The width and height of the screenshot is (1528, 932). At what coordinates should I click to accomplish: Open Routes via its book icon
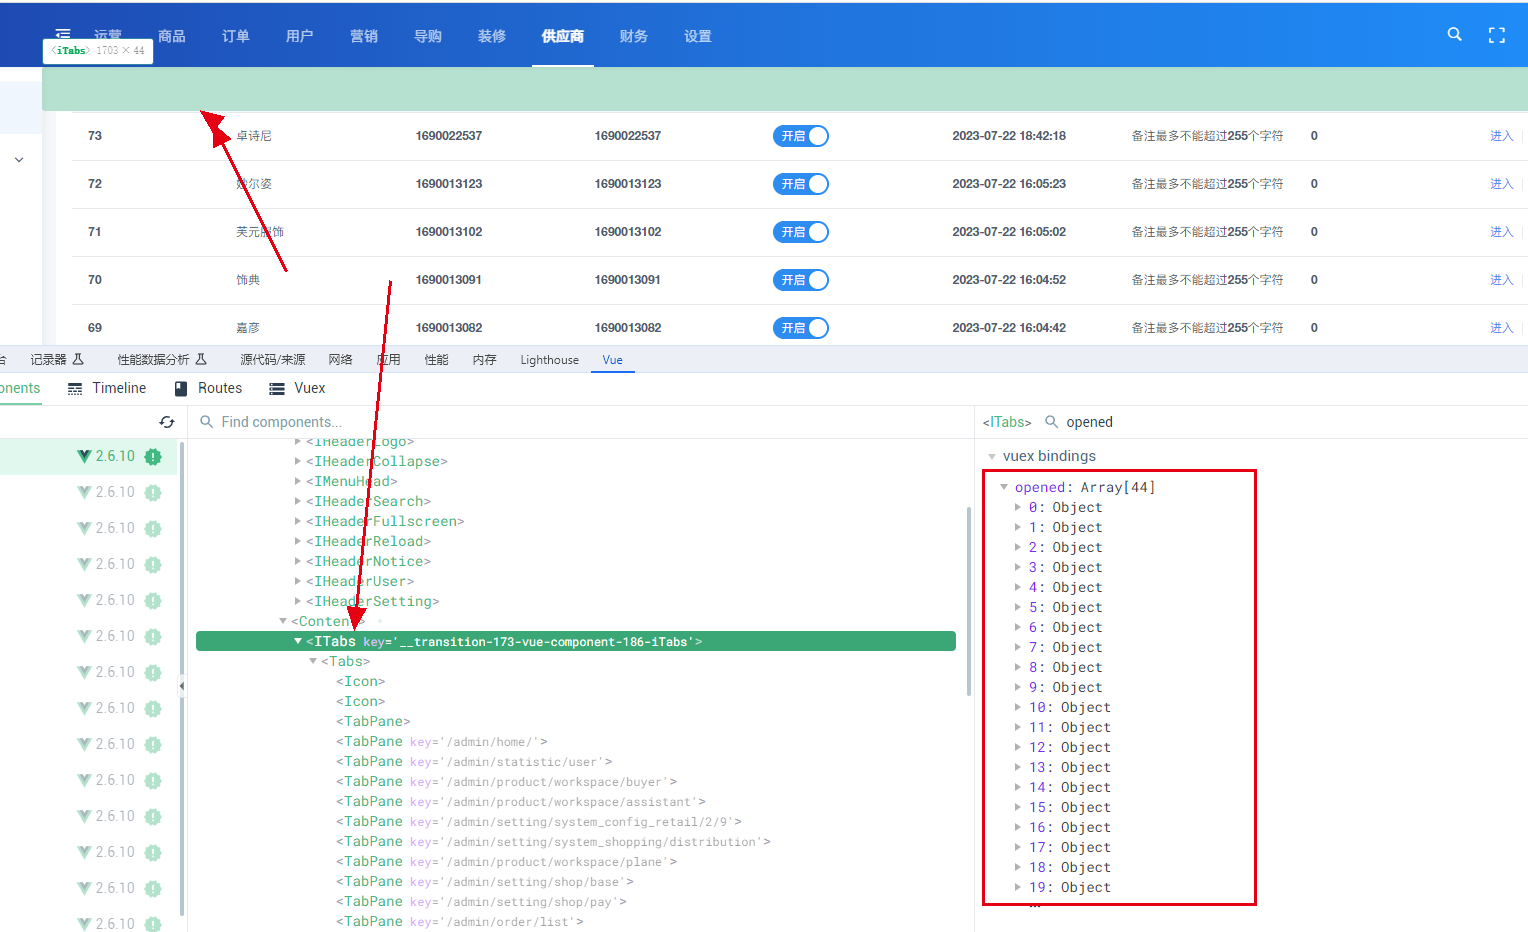[181, 389]
